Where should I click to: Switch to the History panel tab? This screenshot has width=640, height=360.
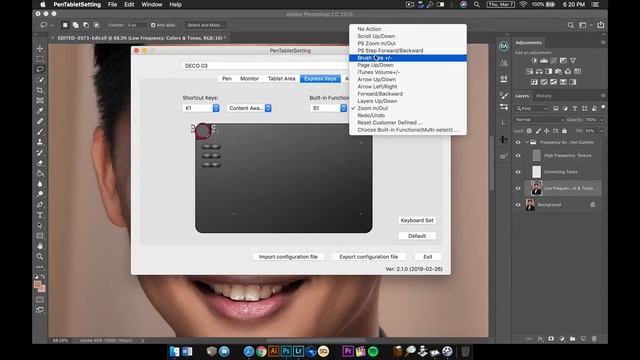click(x=543, y=96)
